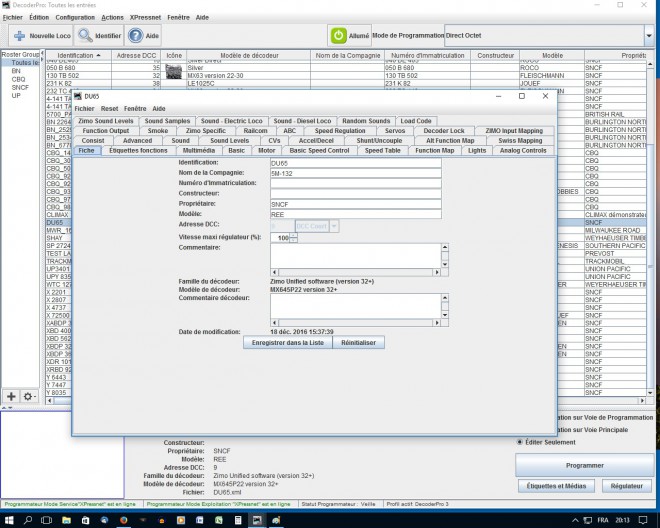Click the Commentaire décodeur horizontal scrollbar right arrow
This screenshot has height=528, width=660.
(437, 323)
